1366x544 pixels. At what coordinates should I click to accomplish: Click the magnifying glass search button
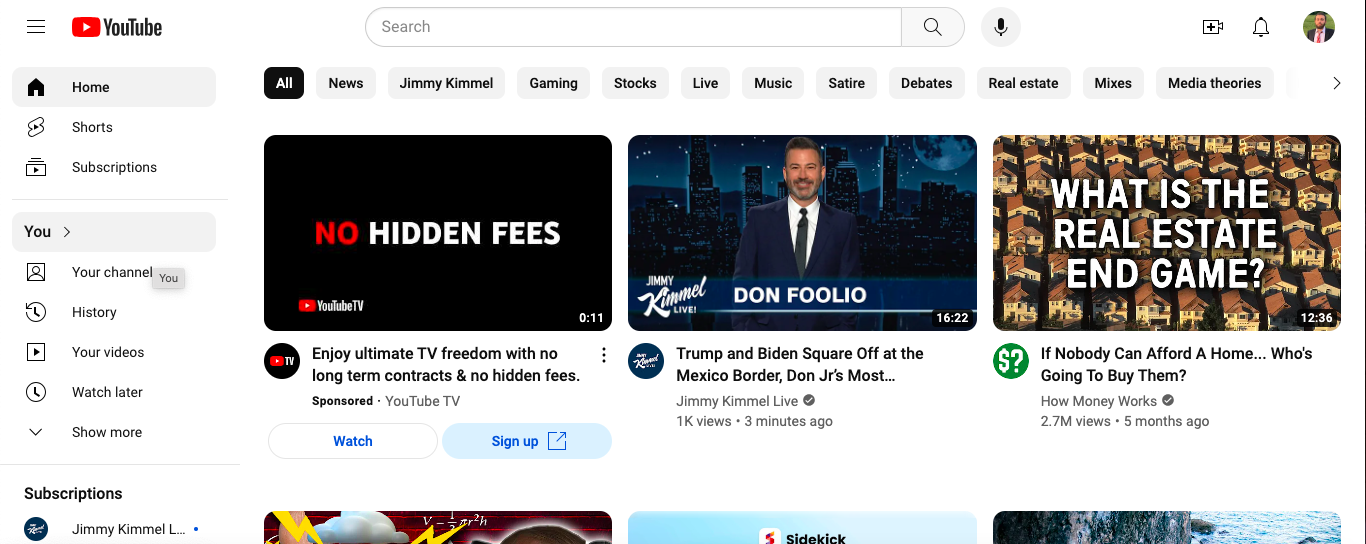pyautogui.click(x=932, y=27)
